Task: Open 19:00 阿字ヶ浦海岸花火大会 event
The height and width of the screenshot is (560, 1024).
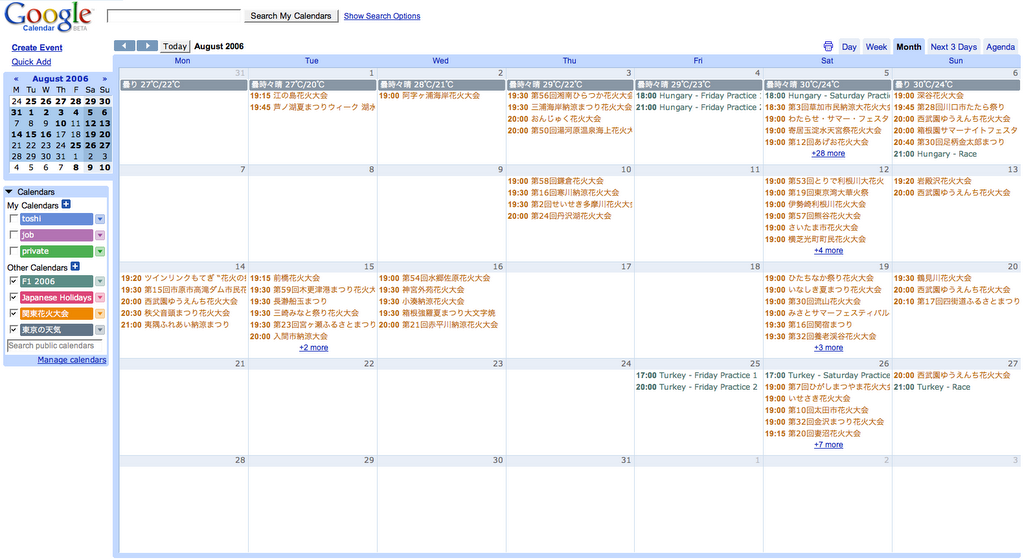Action: tap(429, 96)
